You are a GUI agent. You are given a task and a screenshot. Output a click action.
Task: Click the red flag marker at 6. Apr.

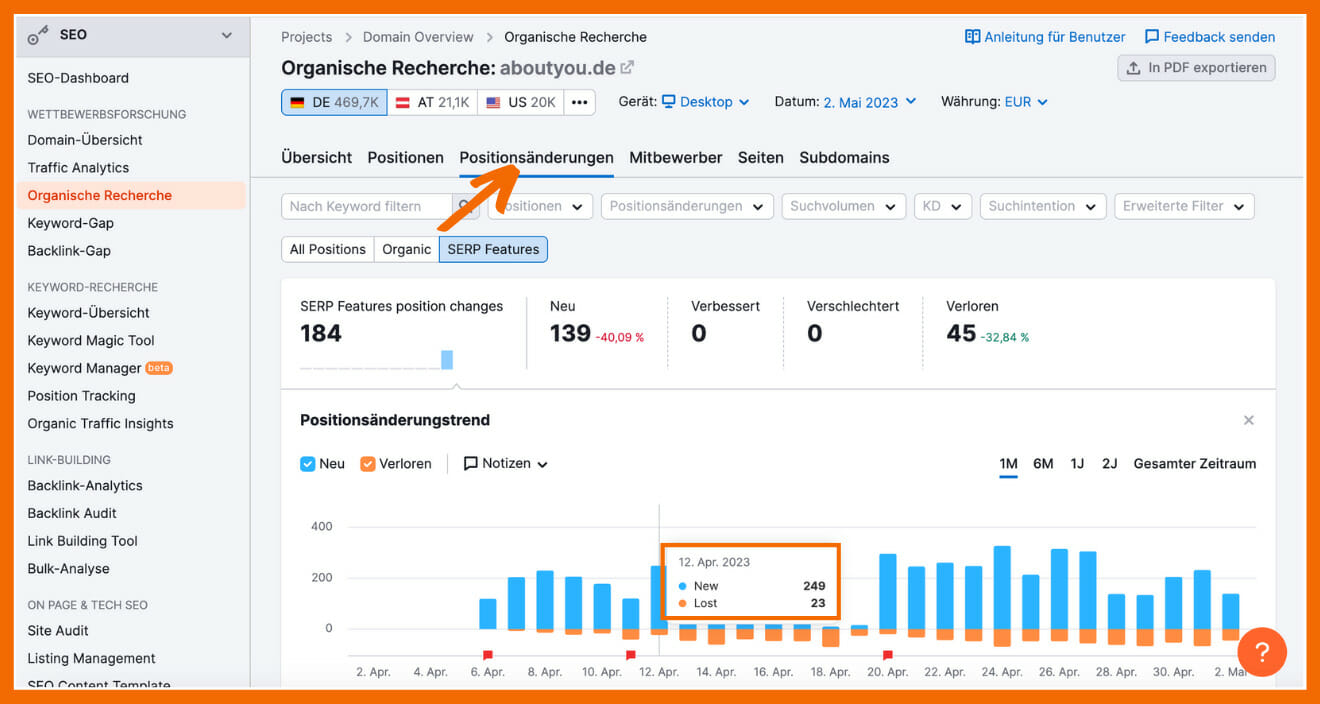tap(488, 655)
